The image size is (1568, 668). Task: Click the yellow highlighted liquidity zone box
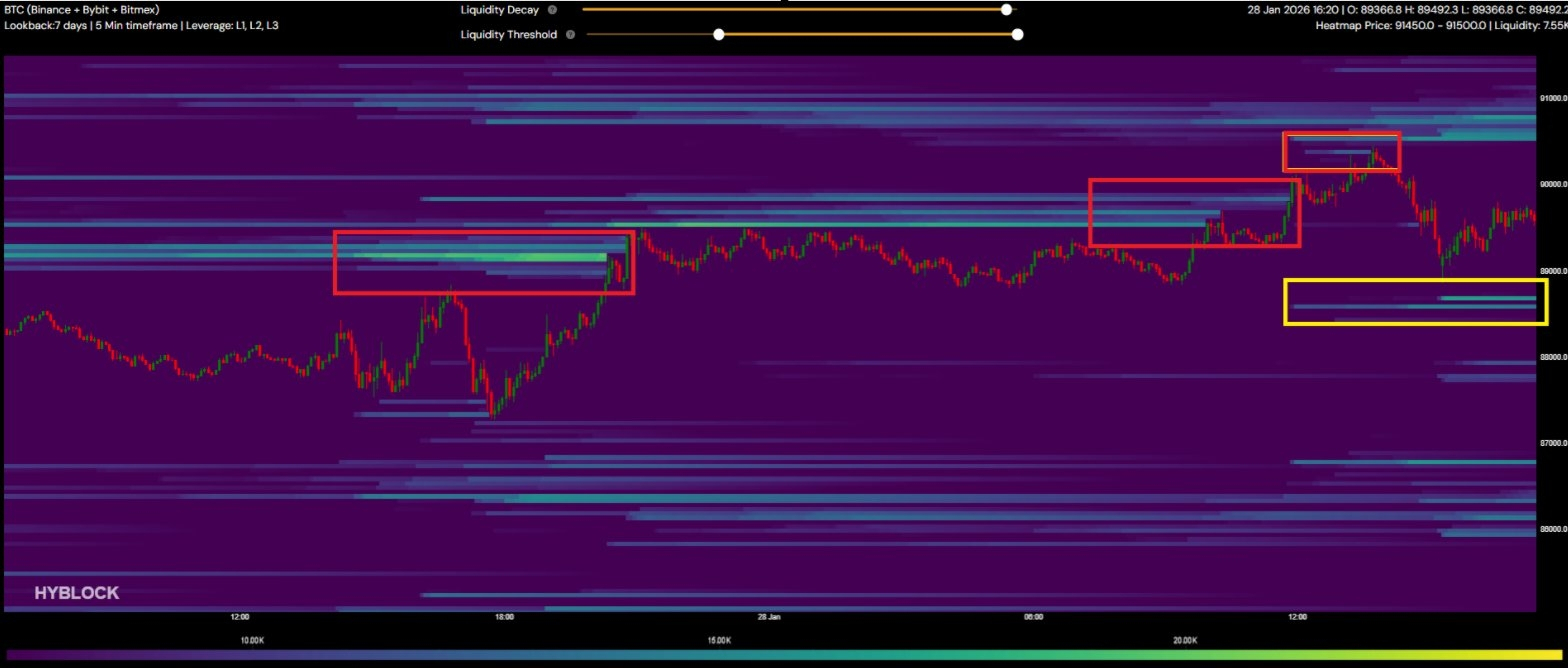1415,302
